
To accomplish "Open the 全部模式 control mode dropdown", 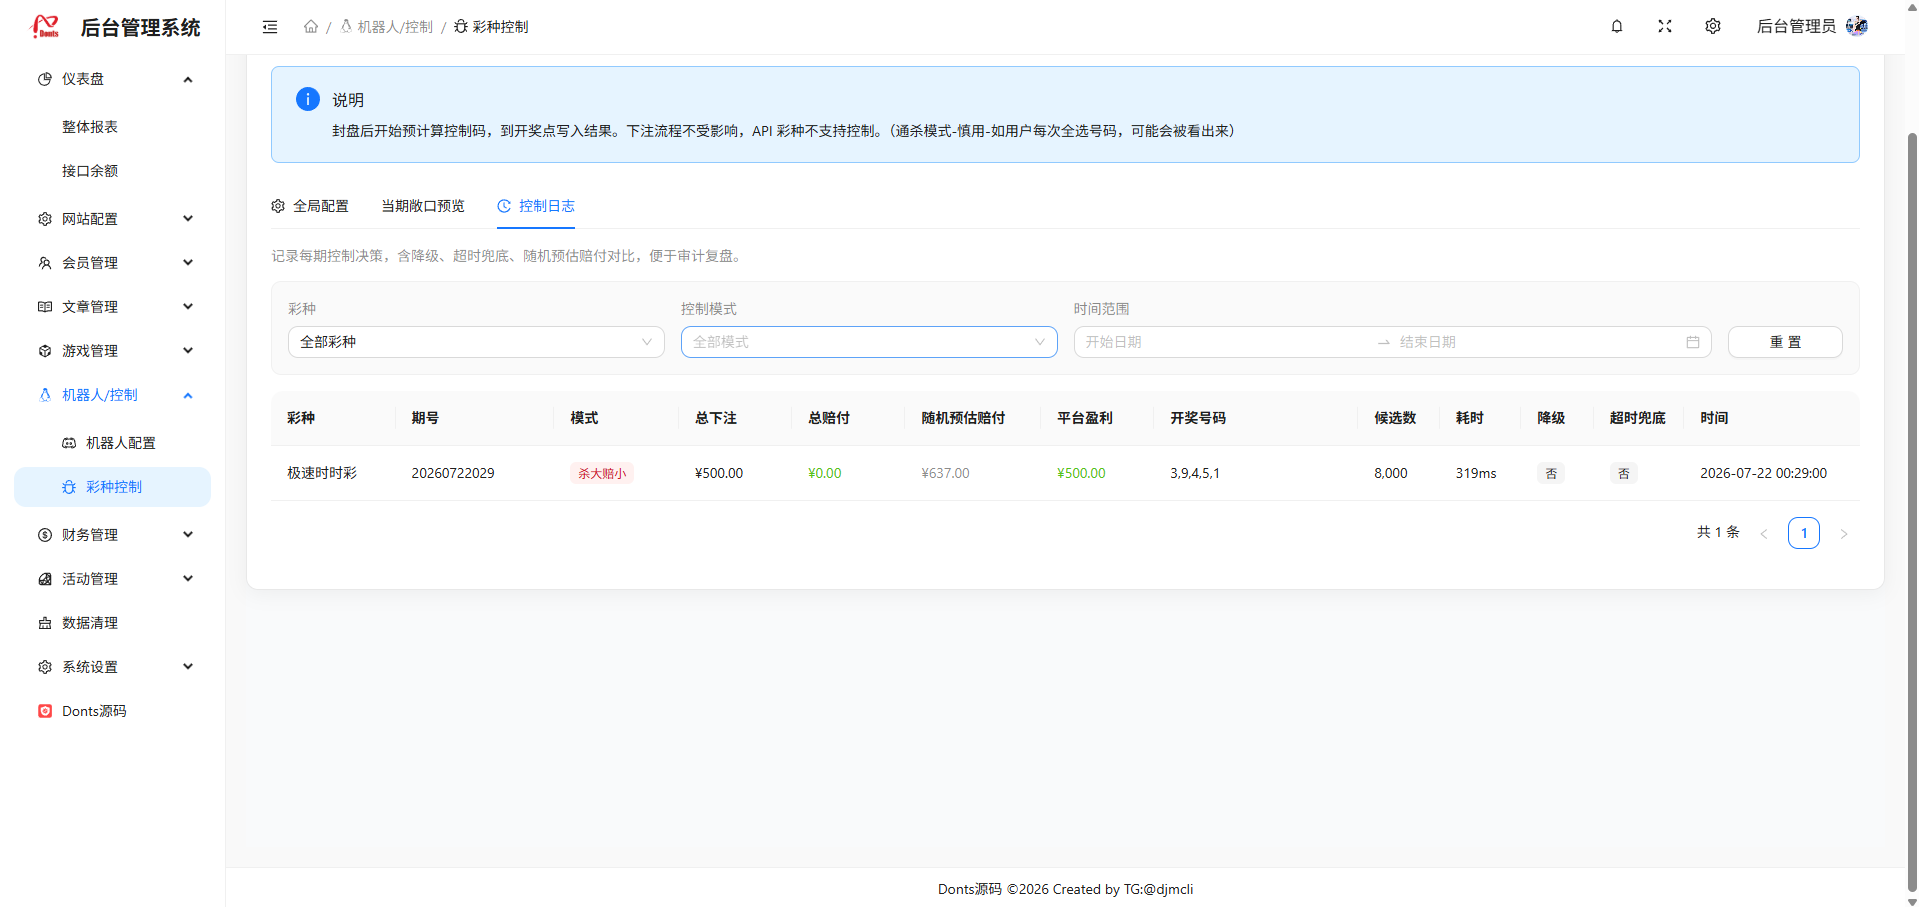I will click(x=869, y=342).
